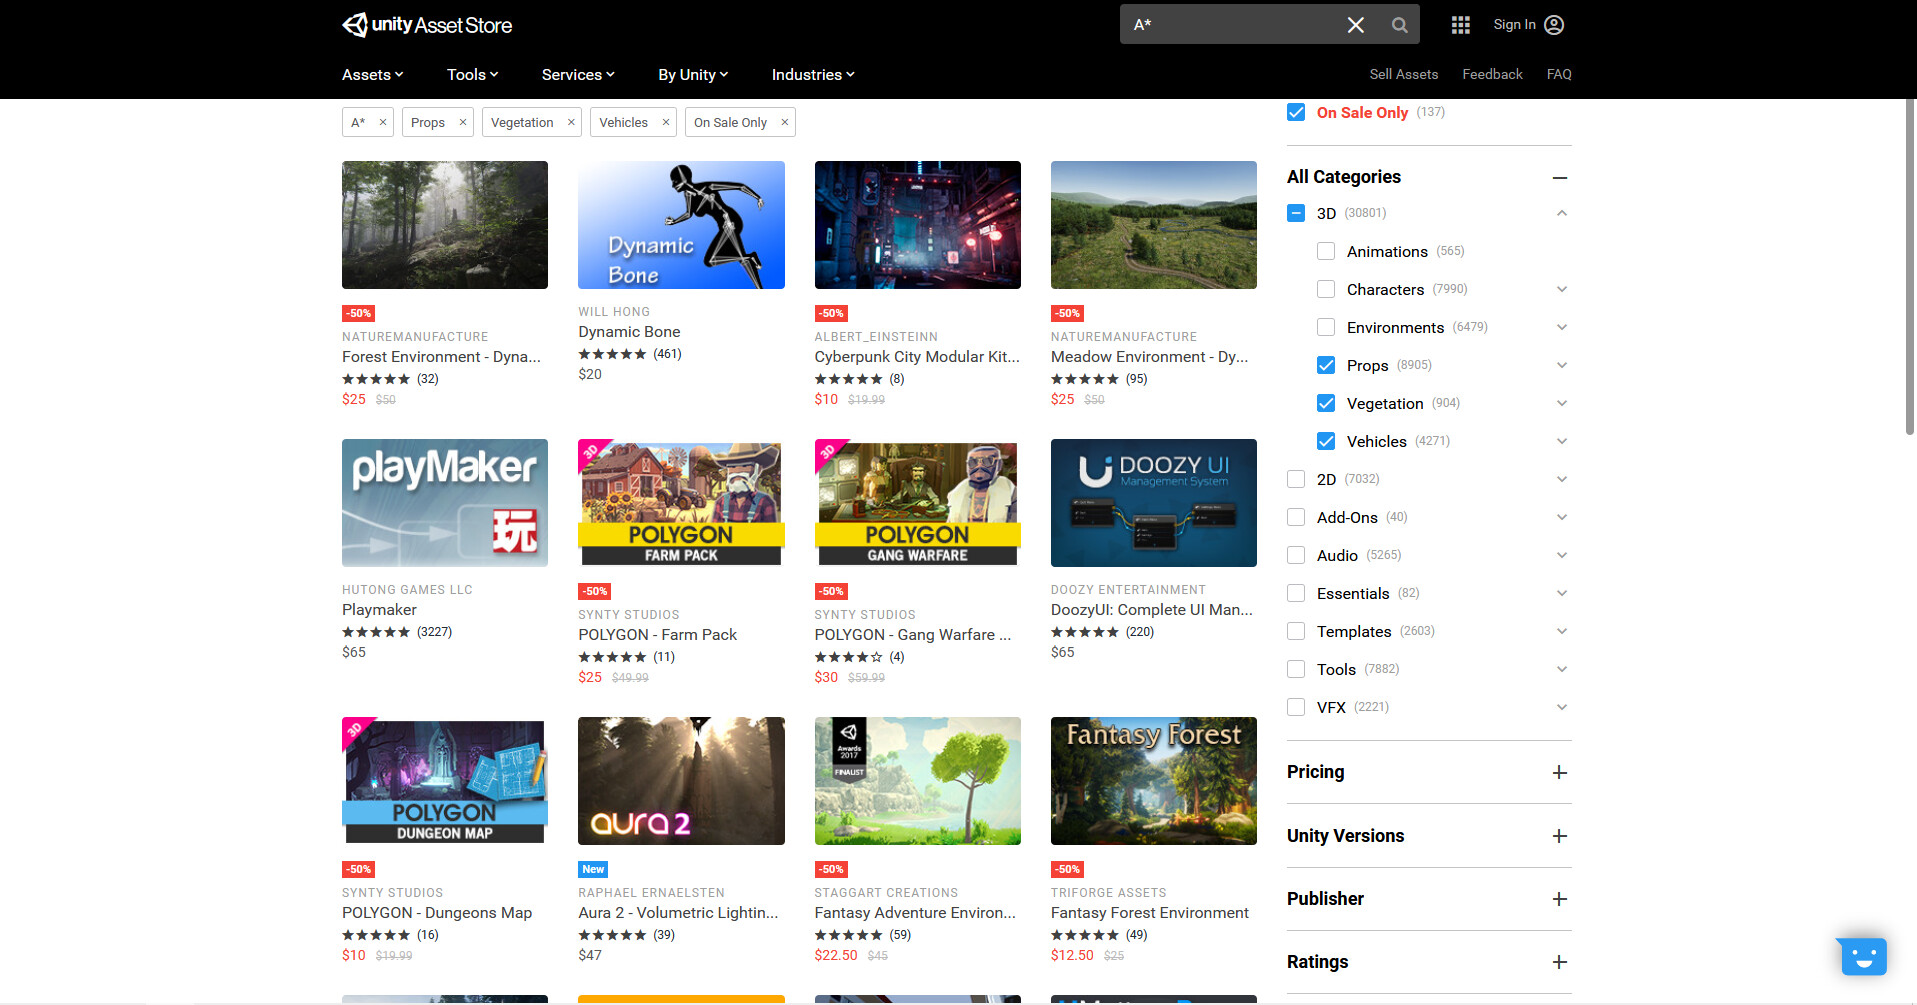This screenshot has height=1005, width=1917.
Task: Expand the Environments subcategory chevron
Action: 1561,327
